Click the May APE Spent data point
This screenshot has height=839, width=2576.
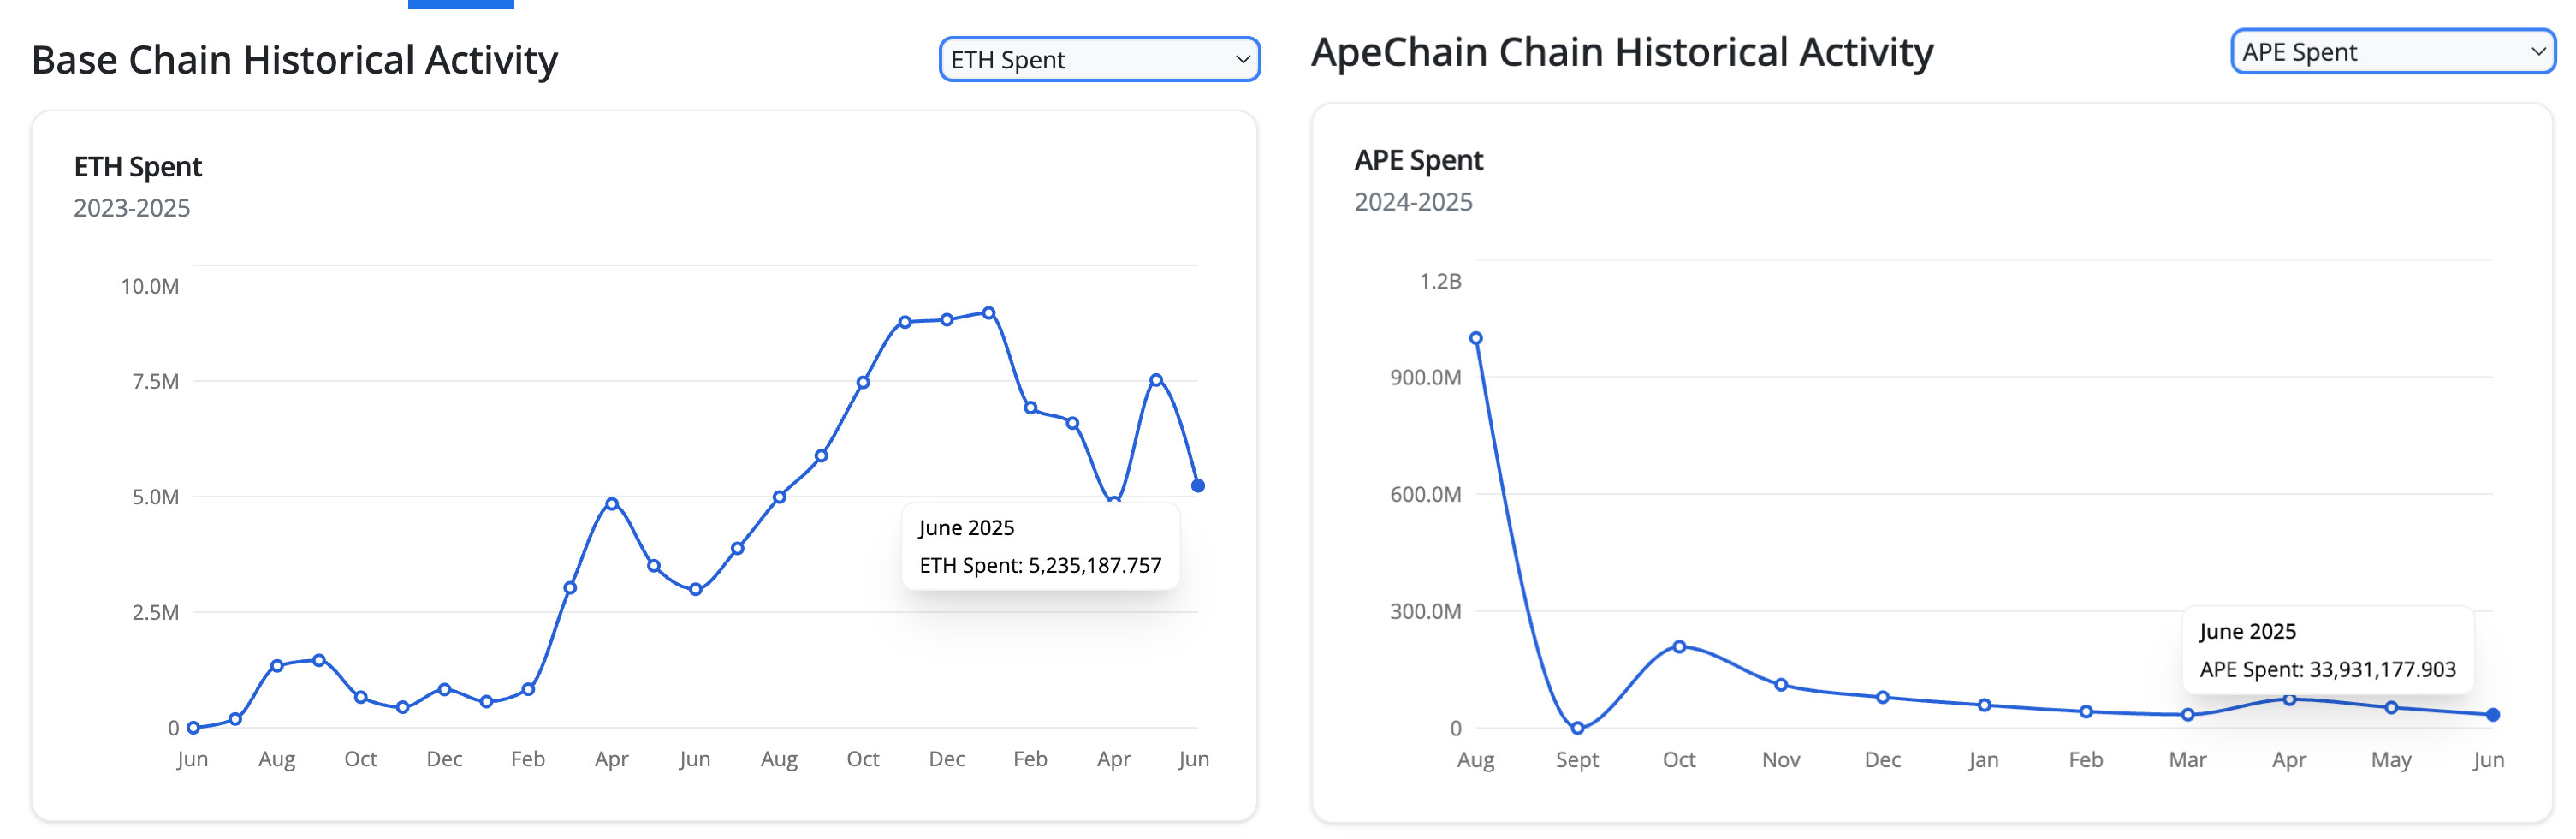click(2391, 707)
